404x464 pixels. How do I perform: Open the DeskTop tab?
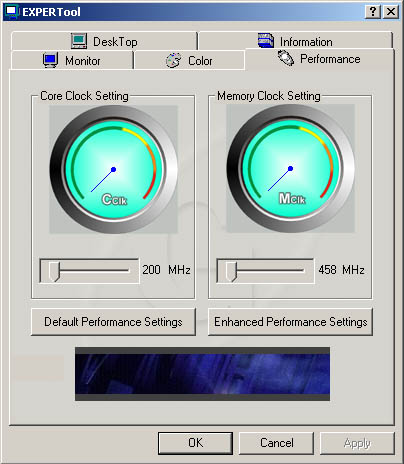(x=104, y=41)
